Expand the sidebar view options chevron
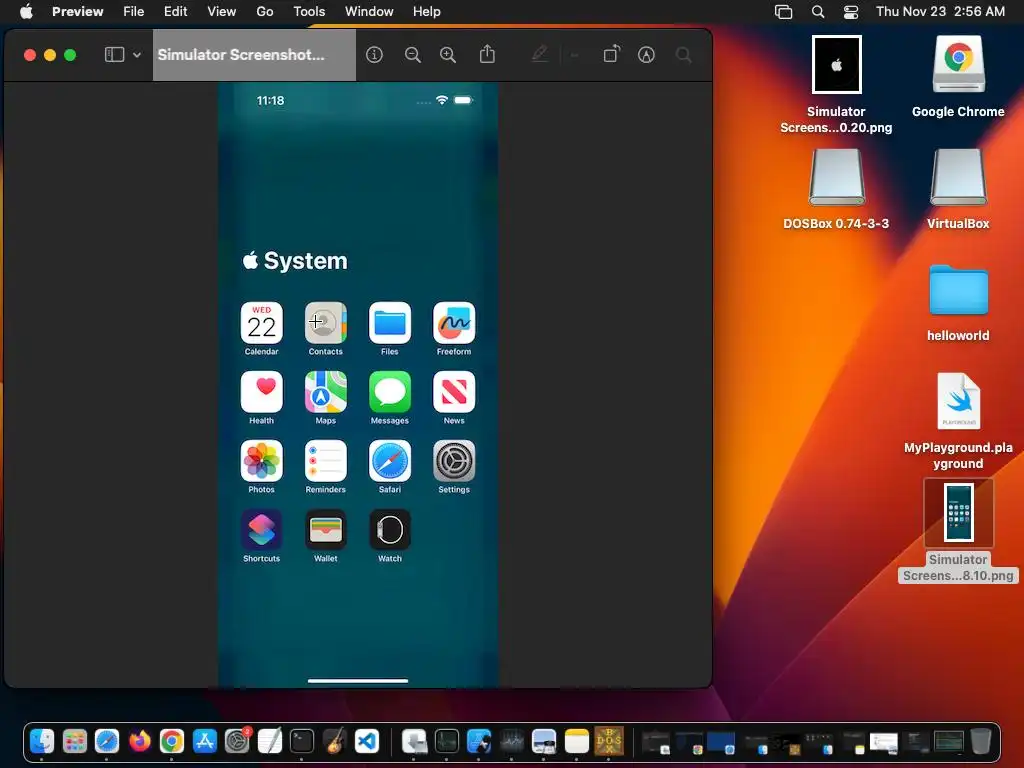 (x=136, y=56)
